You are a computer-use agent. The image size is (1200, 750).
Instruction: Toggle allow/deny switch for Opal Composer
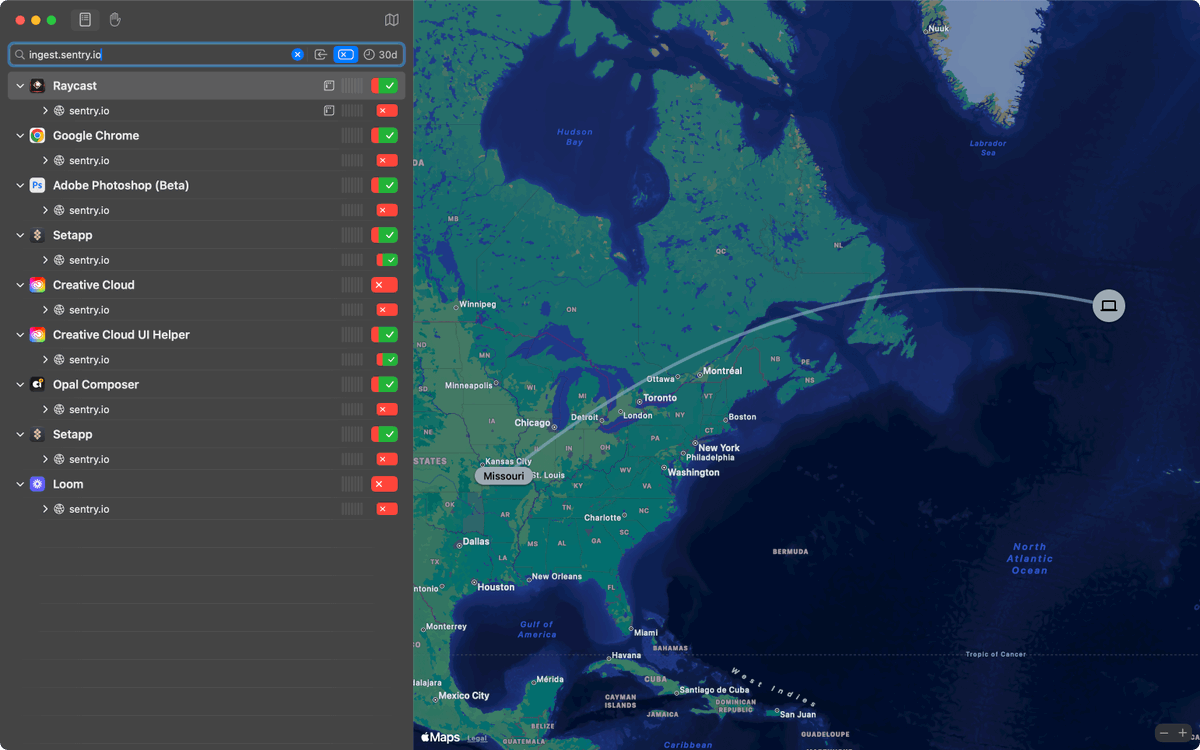384,384
